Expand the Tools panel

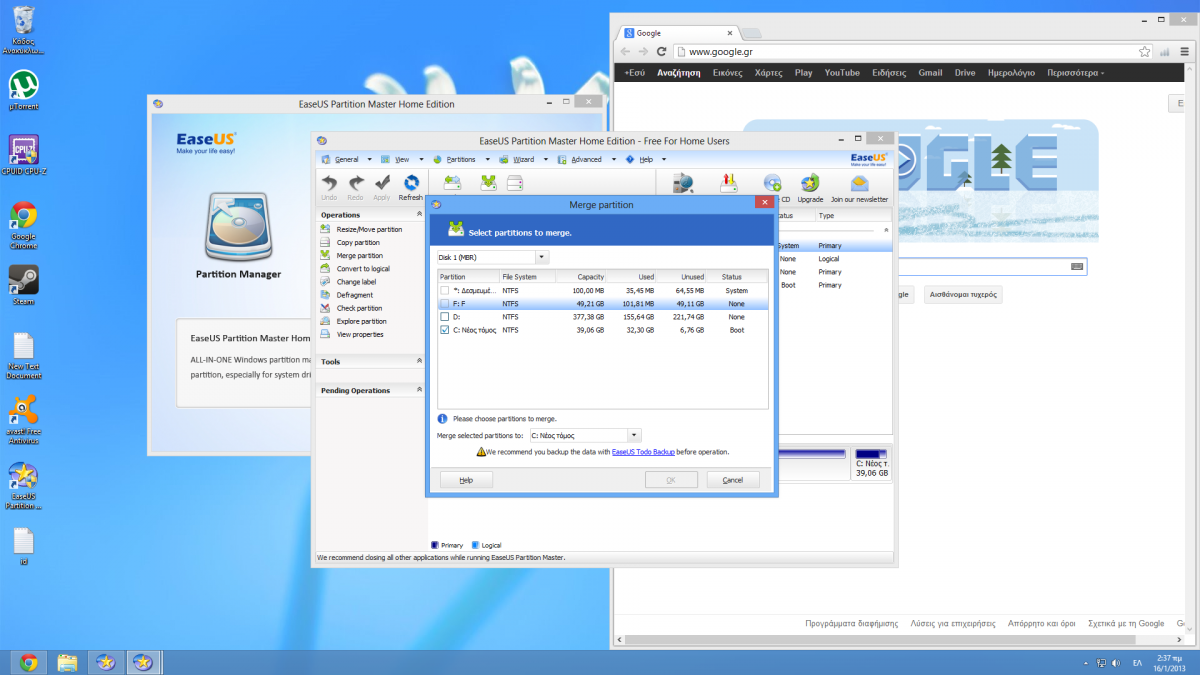pos(418,361)
